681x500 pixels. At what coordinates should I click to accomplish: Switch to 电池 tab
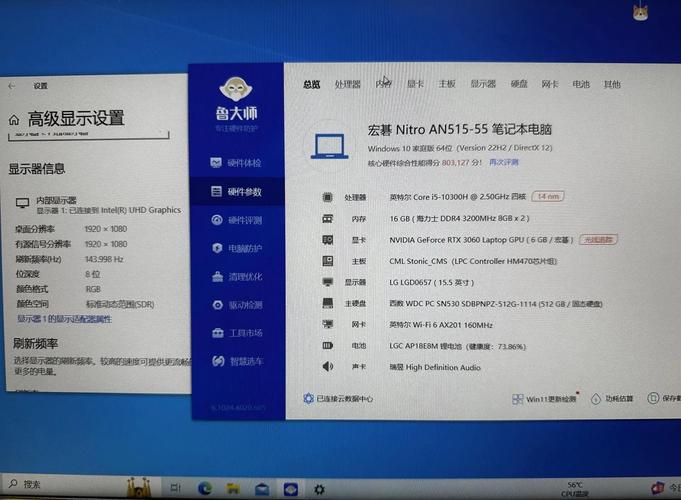581,84
